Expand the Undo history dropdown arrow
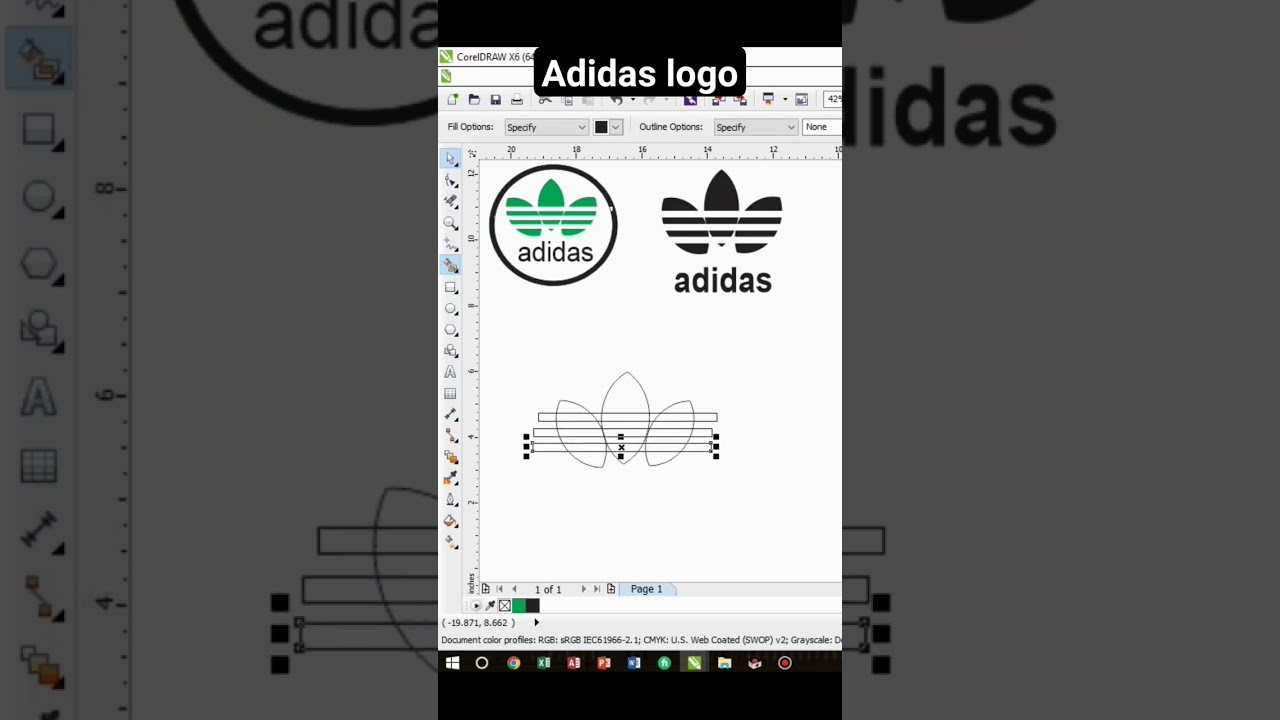Viewport: 1280px width, 720px height. (633, 99)
